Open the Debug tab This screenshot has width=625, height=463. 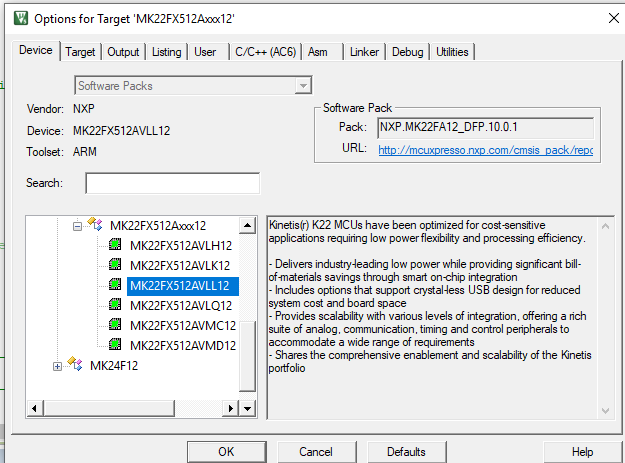[x=407, y=52]
